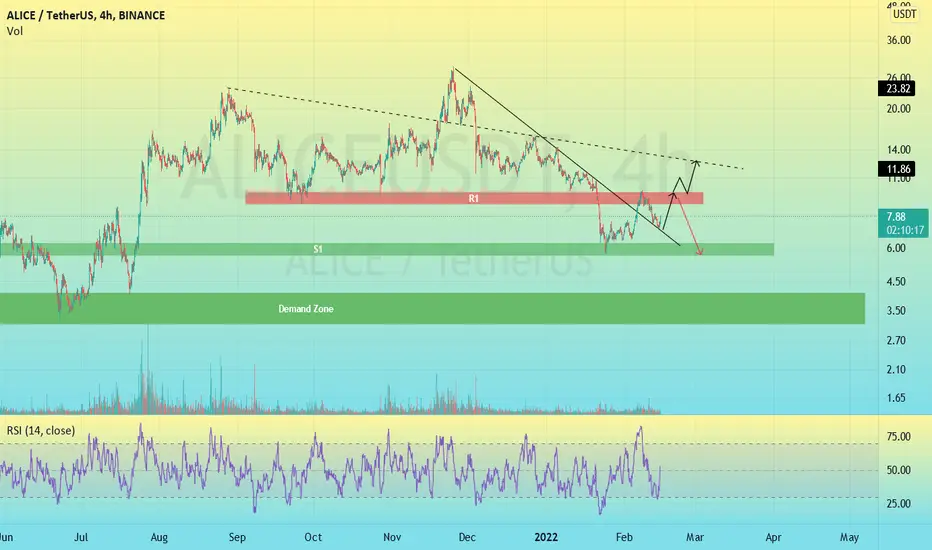Click Jul on the time axis

click(x=81, y=537)
